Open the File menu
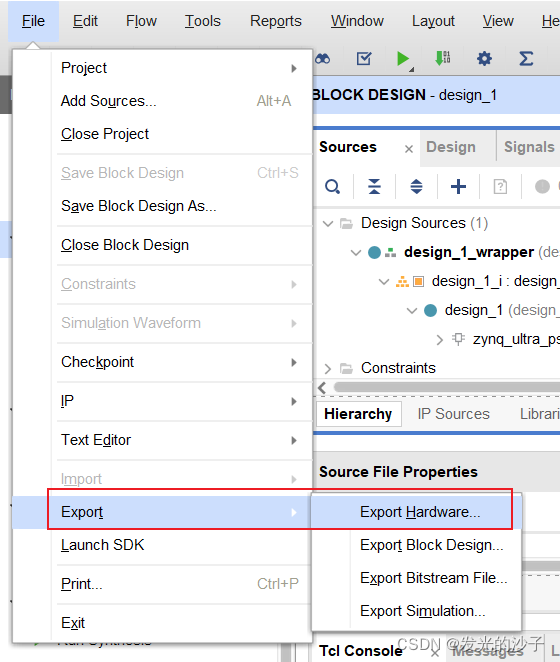560x662 pixels. point(33,21)
